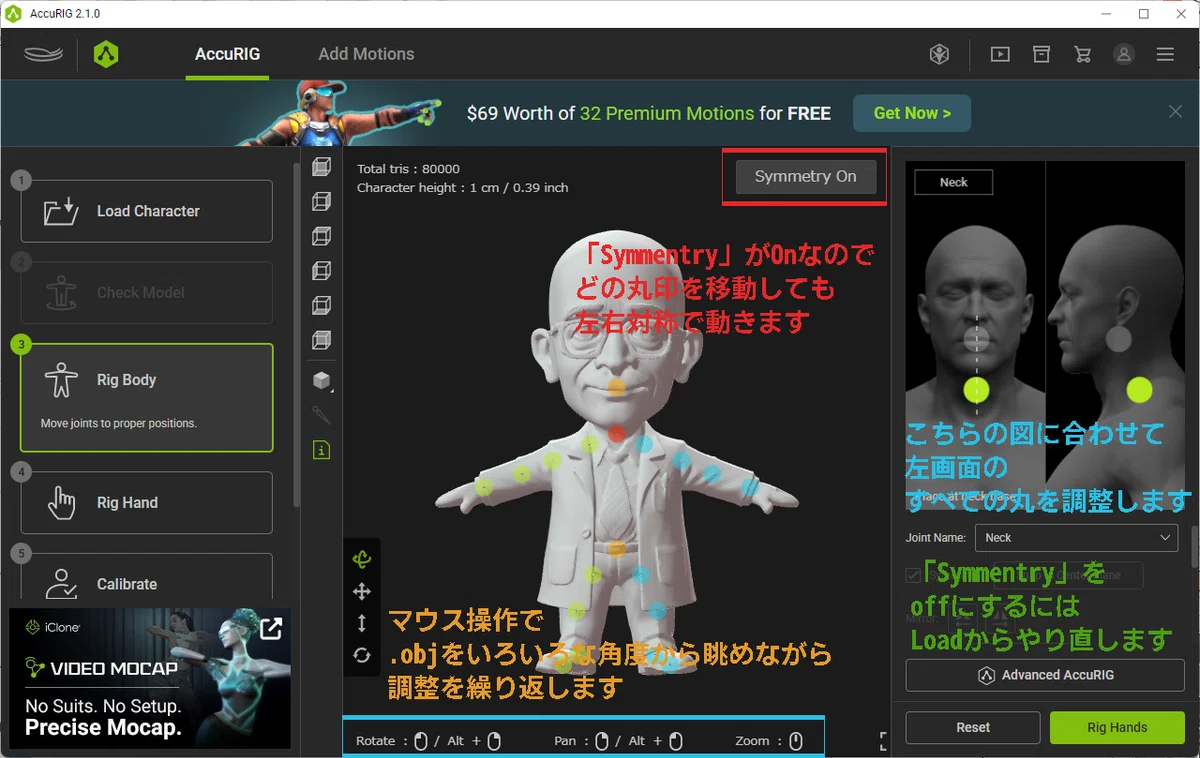Go to step 1 Load Character
The width and height of the screenshot is (1200, 758).
coord(146,211)
